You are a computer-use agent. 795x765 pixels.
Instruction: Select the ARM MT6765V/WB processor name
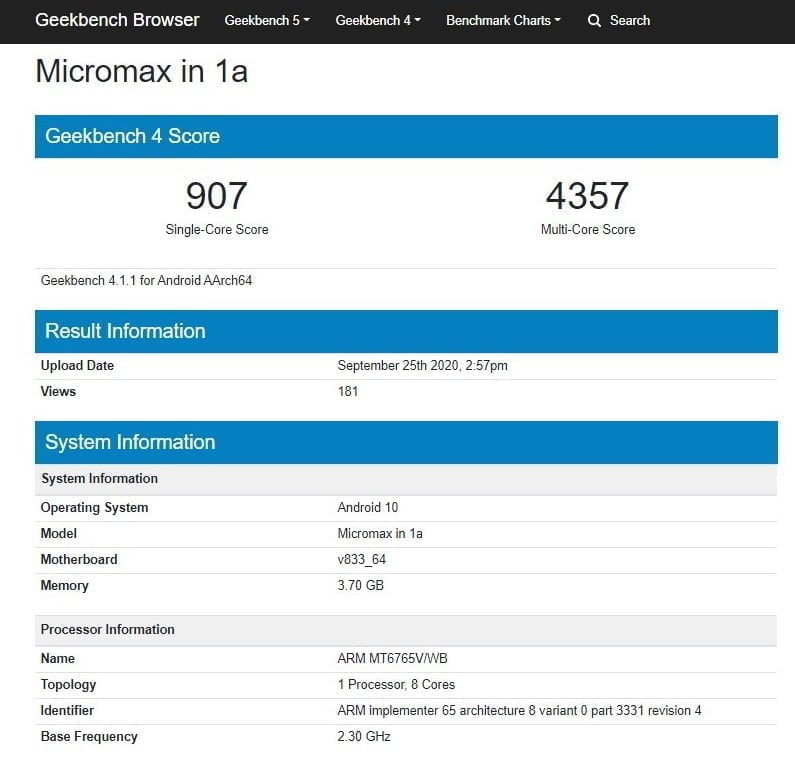(x=392, y=658)
